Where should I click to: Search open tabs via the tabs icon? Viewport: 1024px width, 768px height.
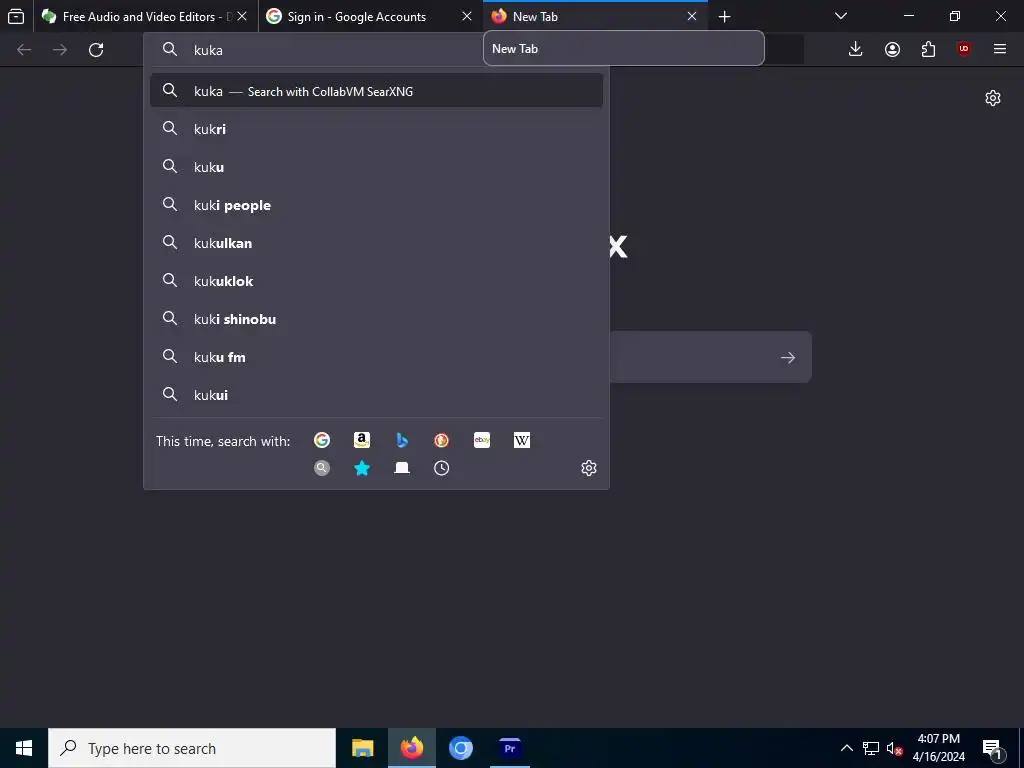[402, 468]
